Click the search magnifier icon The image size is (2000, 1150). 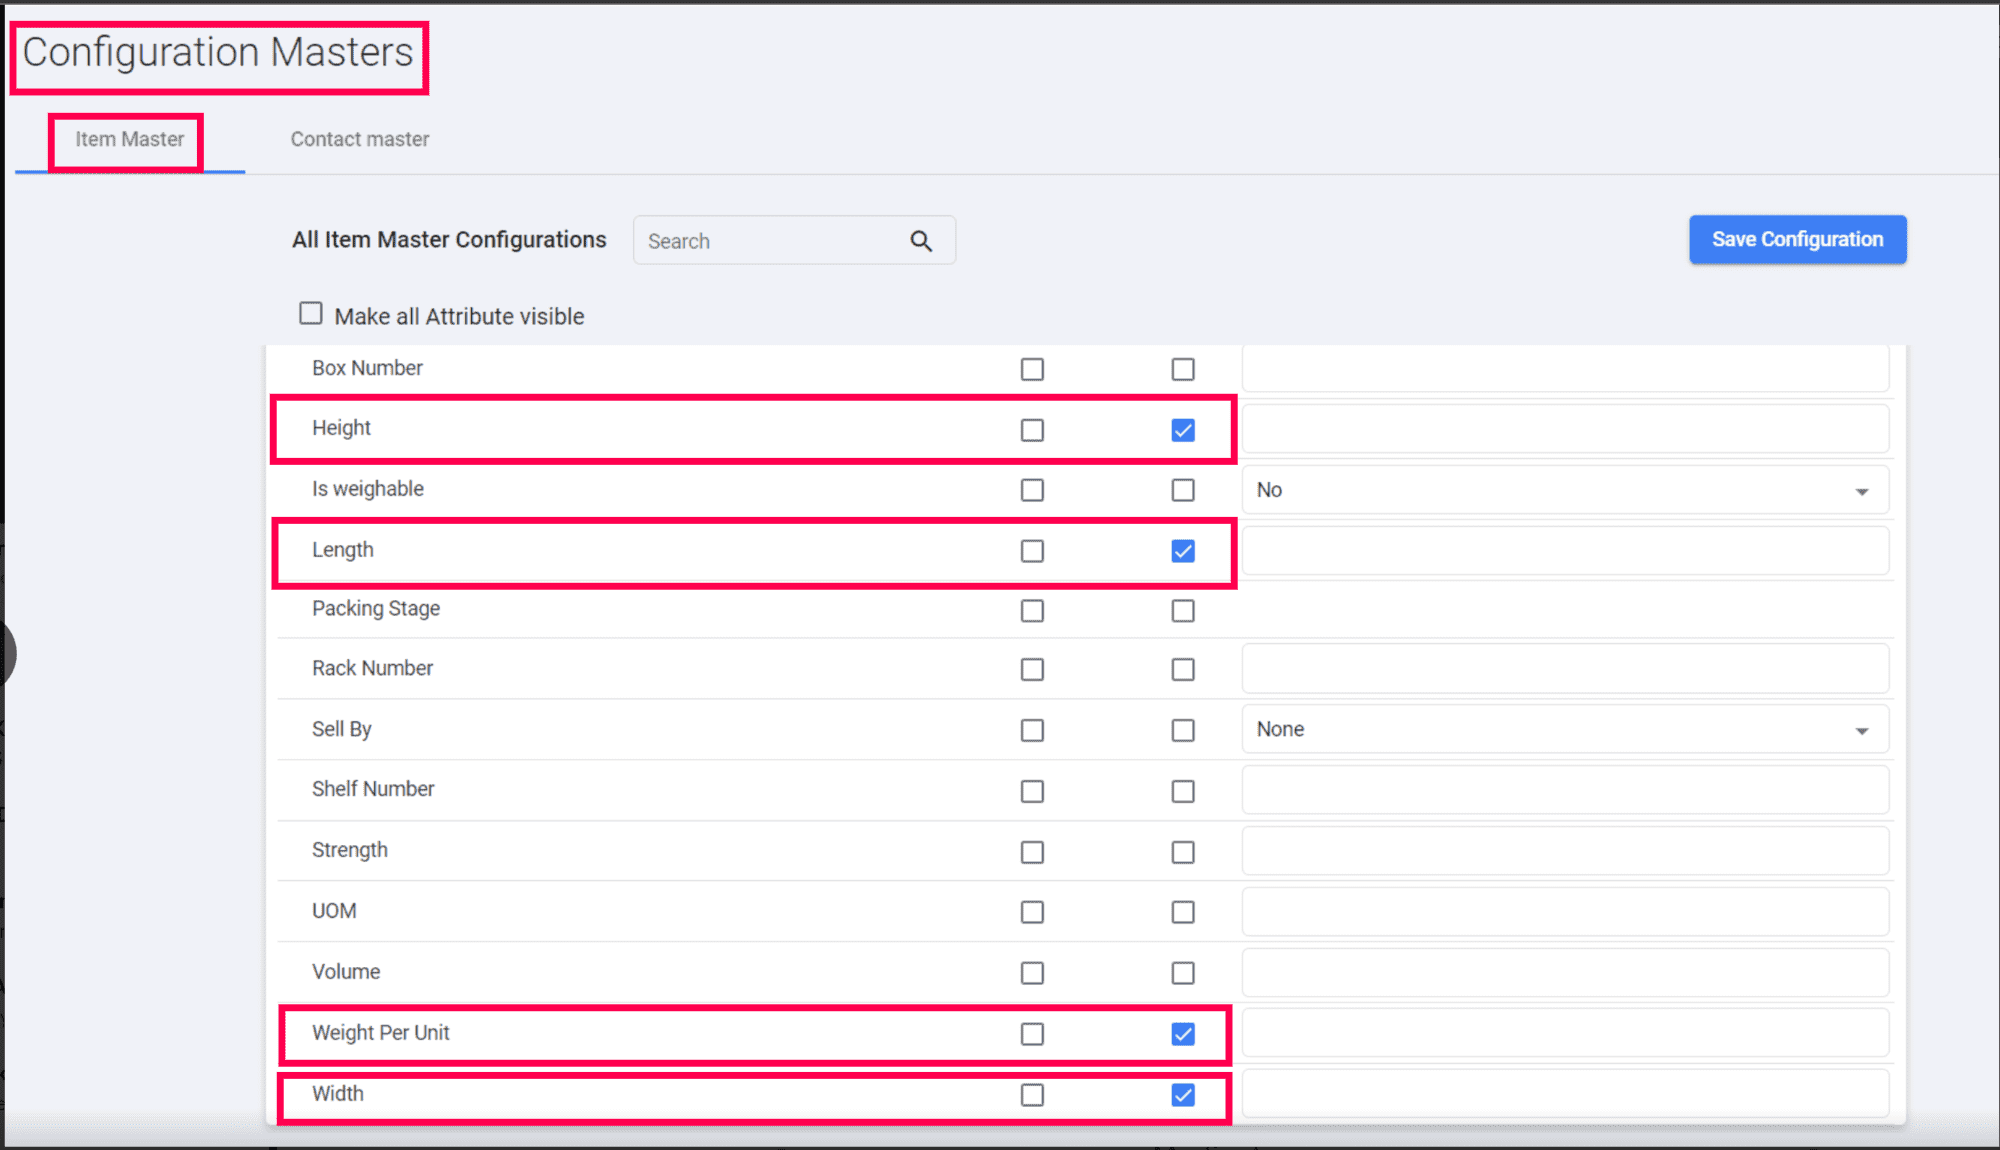(921, 241)
